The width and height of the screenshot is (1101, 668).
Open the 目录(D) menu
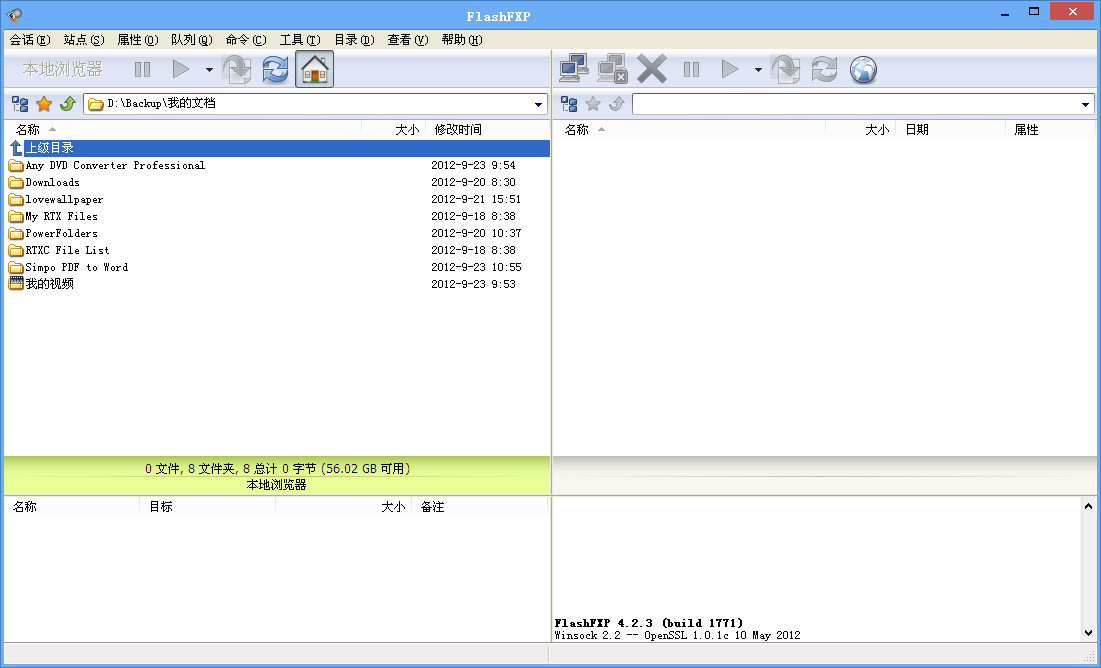(354, 40)
